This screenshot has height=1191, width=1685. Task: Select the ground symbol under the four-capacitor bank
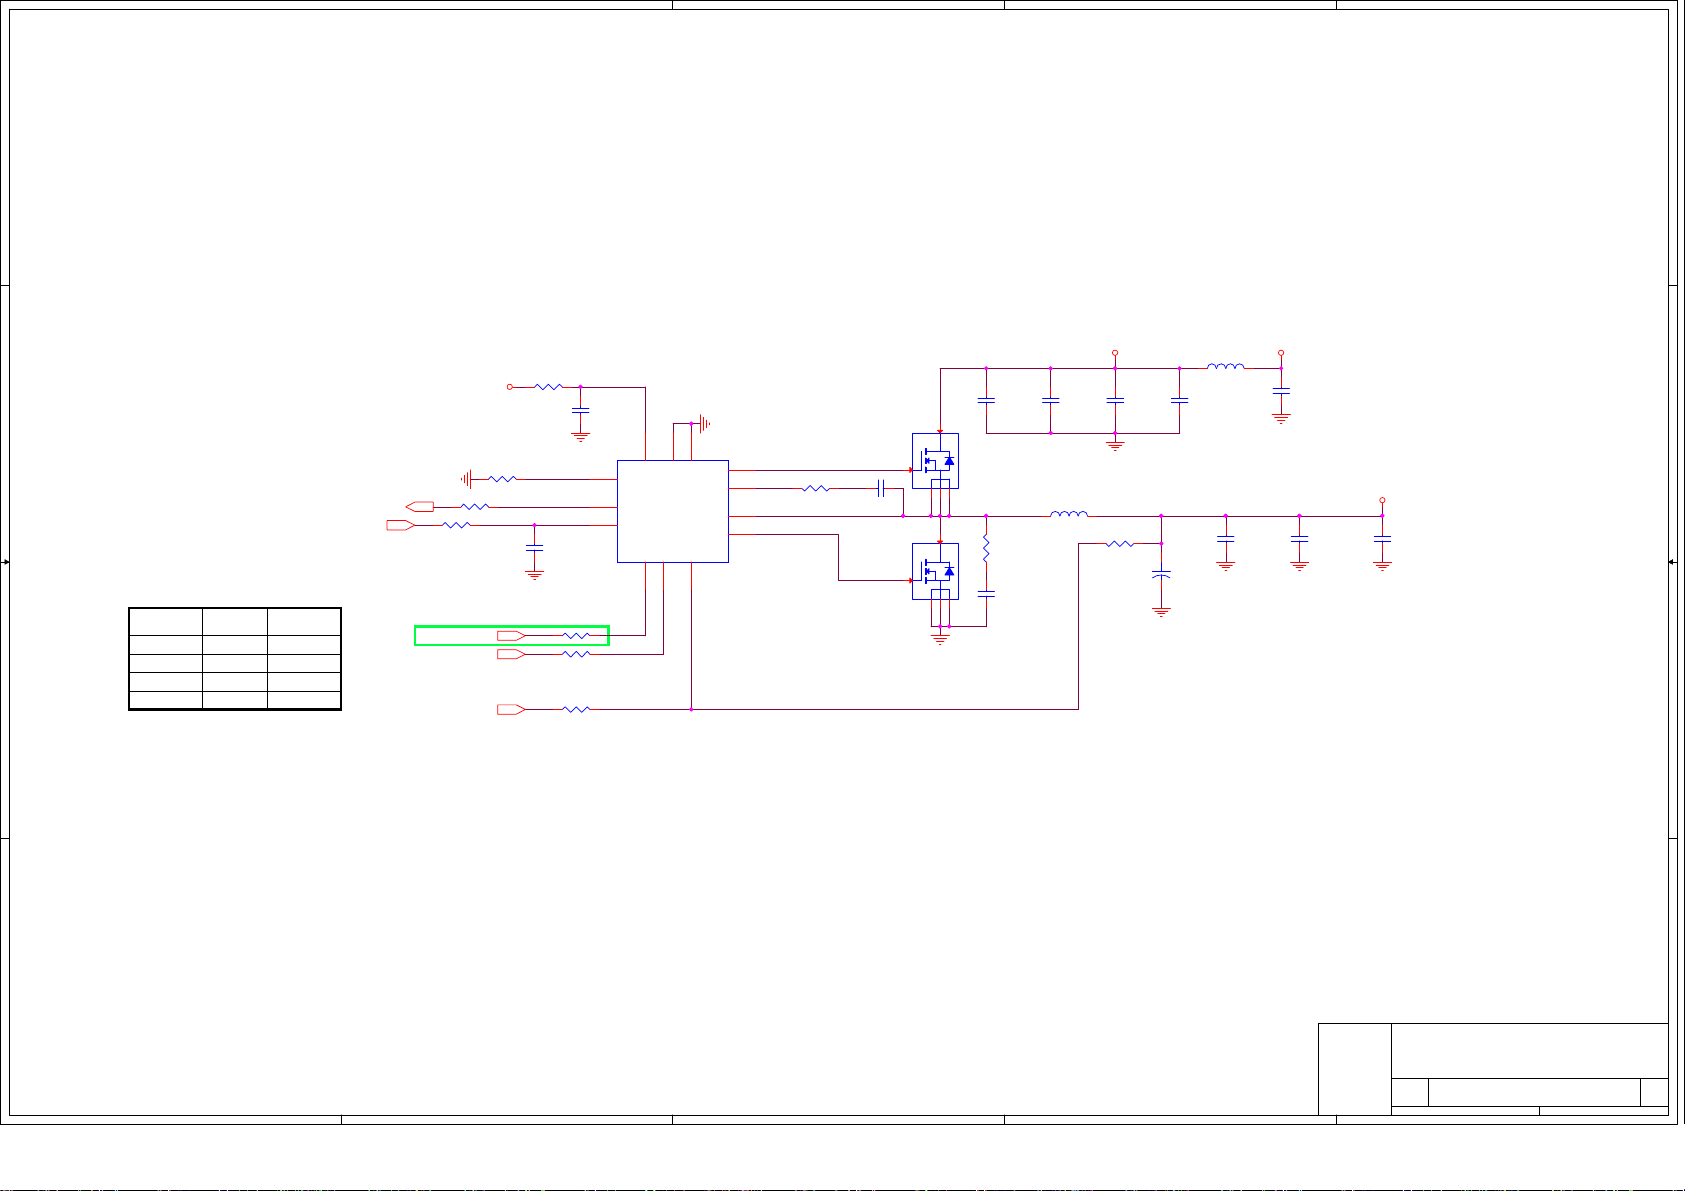pos(1115,446)
